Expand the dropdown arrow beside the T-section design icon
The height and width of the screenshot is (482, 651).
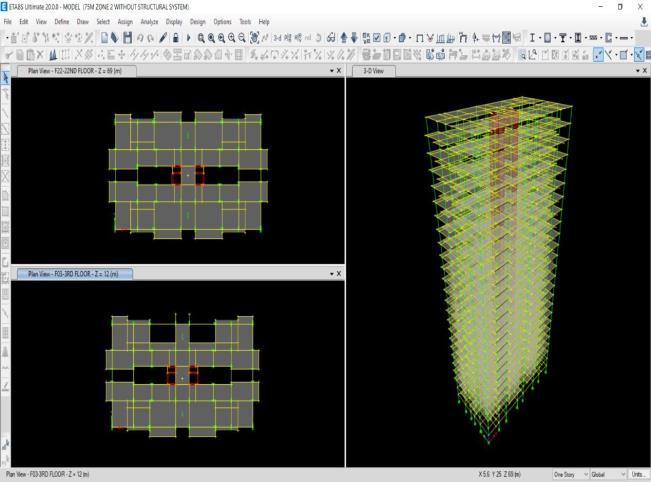(x=570, y=38)
